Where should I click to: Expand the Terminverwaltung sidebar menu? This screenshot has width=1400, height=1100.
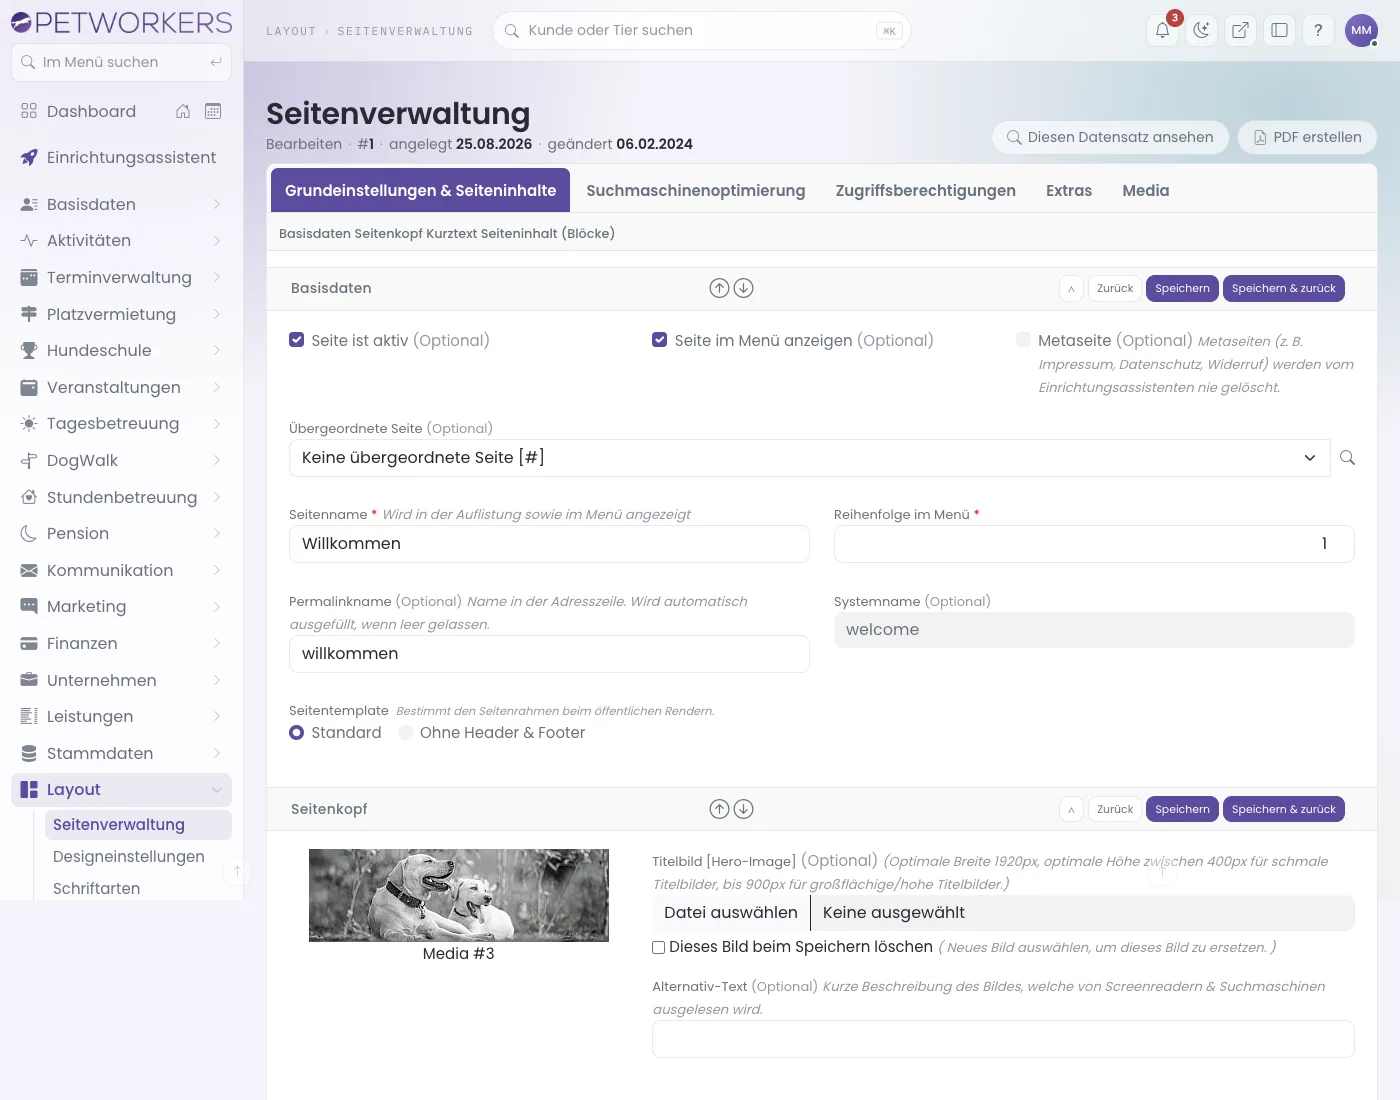(121, 277)
